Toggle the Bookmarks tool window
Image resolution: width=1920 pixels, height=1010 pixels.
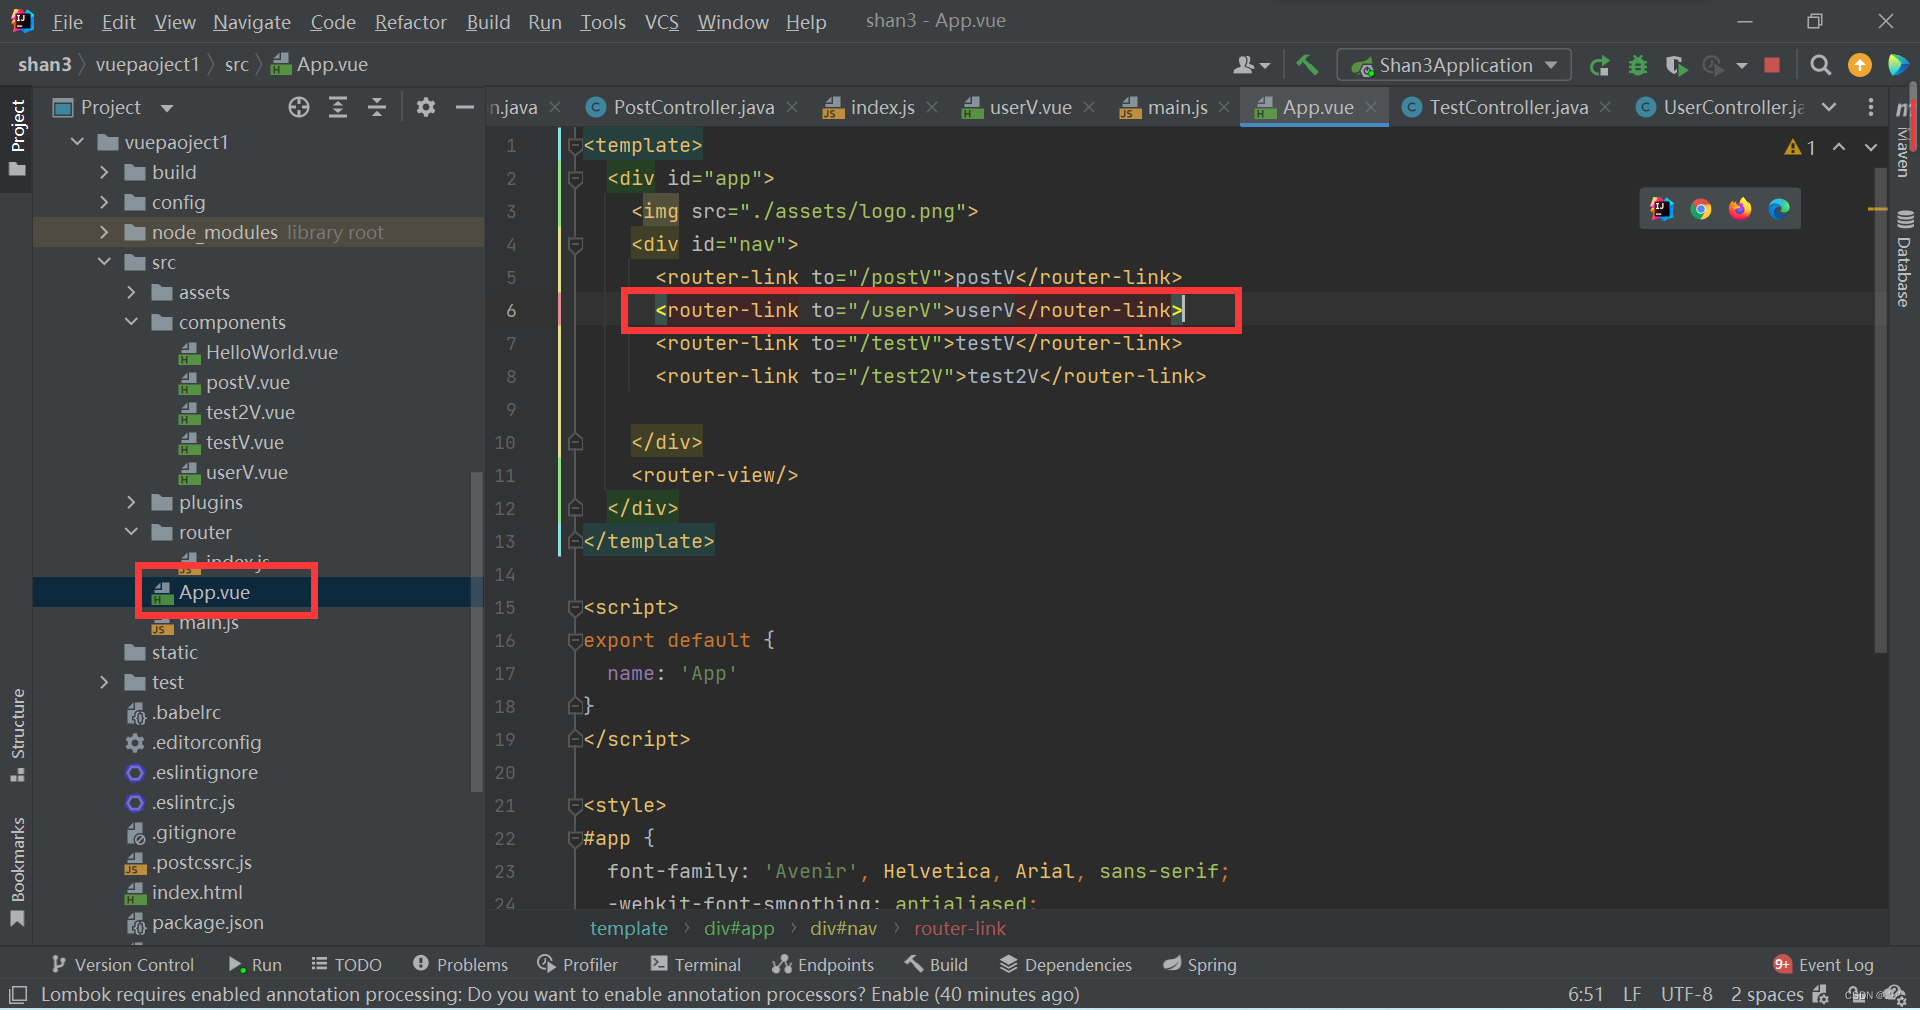tap(18, 872)
